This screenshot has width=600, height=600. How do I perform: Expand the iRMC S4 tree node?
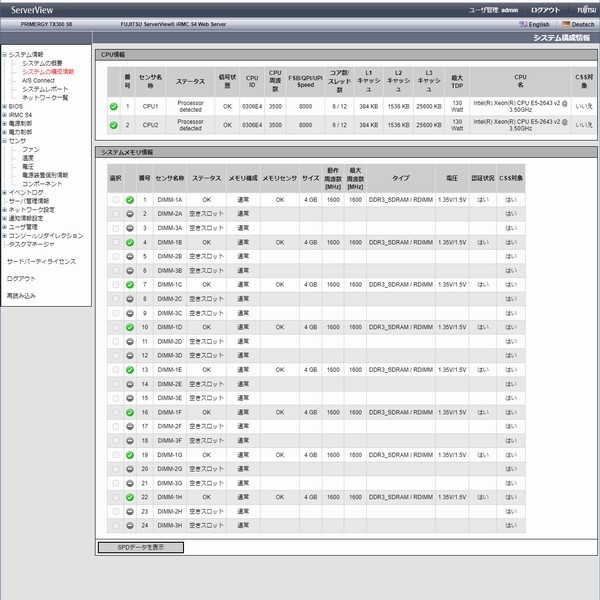pos(5,115)
